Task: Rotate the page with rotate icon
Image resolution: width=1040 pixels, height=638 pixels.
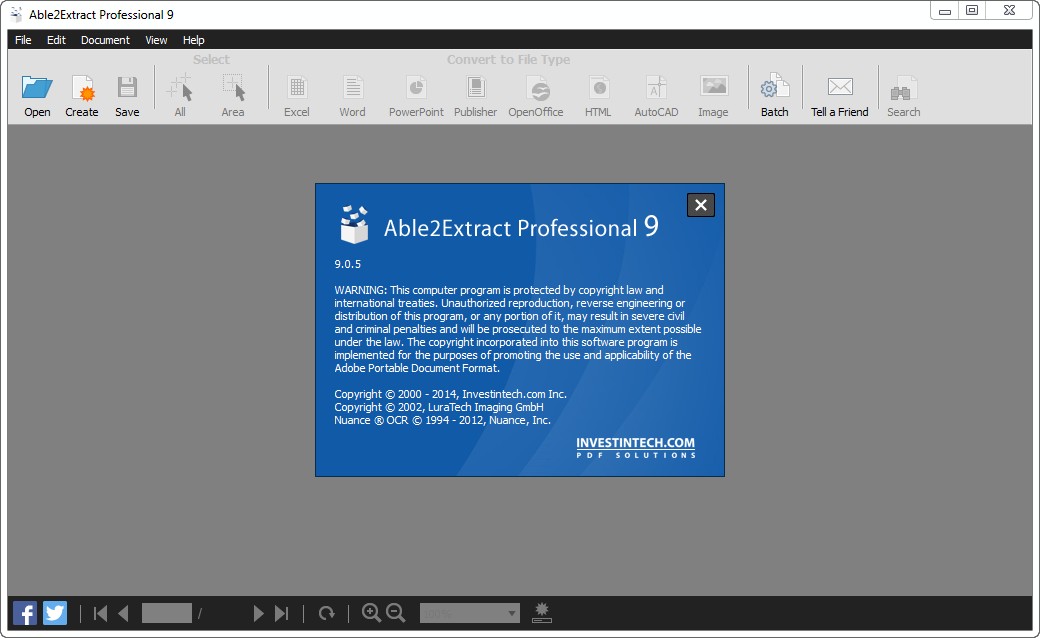Action: [326, 613]
